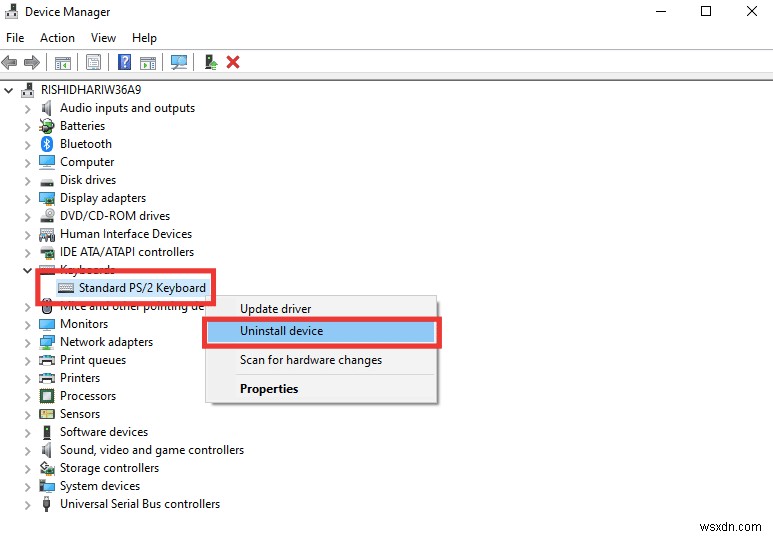
Task: Click the Scan for hardware changes monitor icon
Action: pyautogui.click(x=178, y=62)
